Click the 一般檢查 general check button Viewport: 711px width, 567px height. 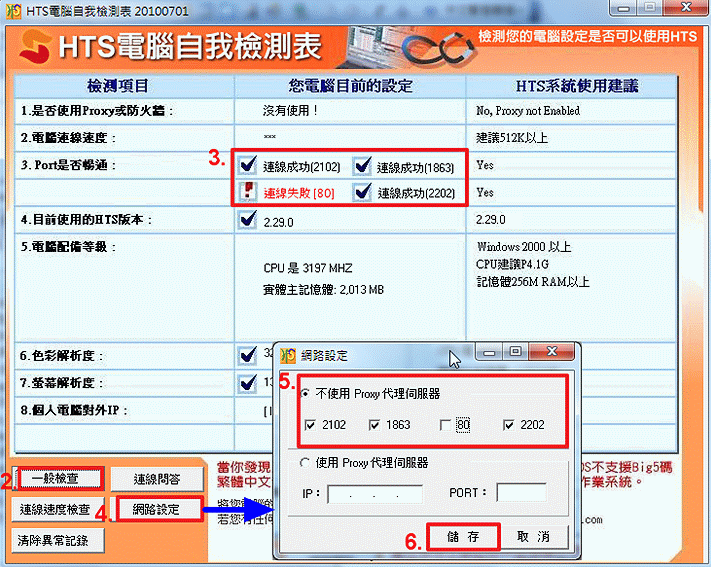[x=59, y=479]
